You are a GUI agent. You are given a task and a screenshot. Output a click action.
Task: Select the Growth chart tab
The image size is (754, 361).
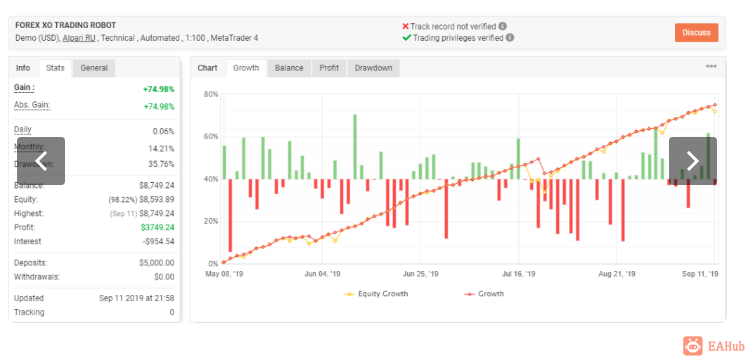[x=246, y=68]
